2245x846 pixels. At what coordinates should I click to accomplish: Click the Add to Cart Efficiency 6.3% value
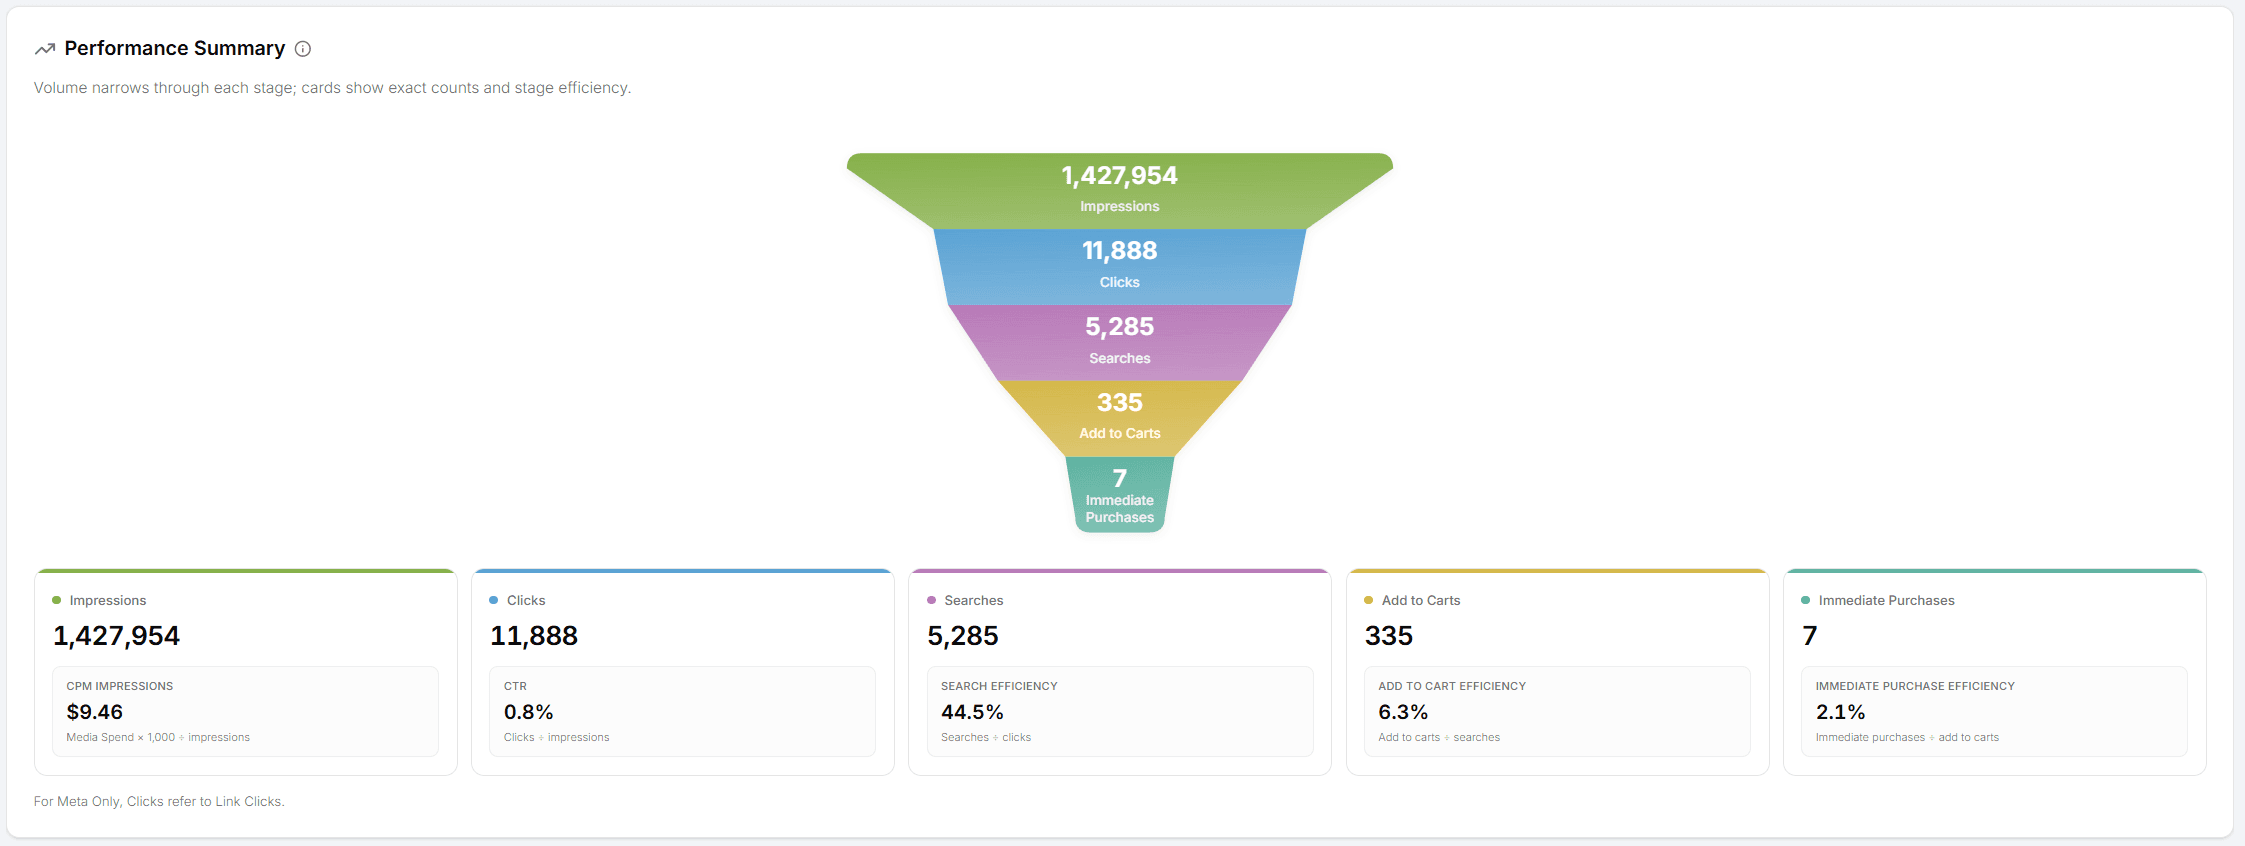click(x=1403, y=712)
